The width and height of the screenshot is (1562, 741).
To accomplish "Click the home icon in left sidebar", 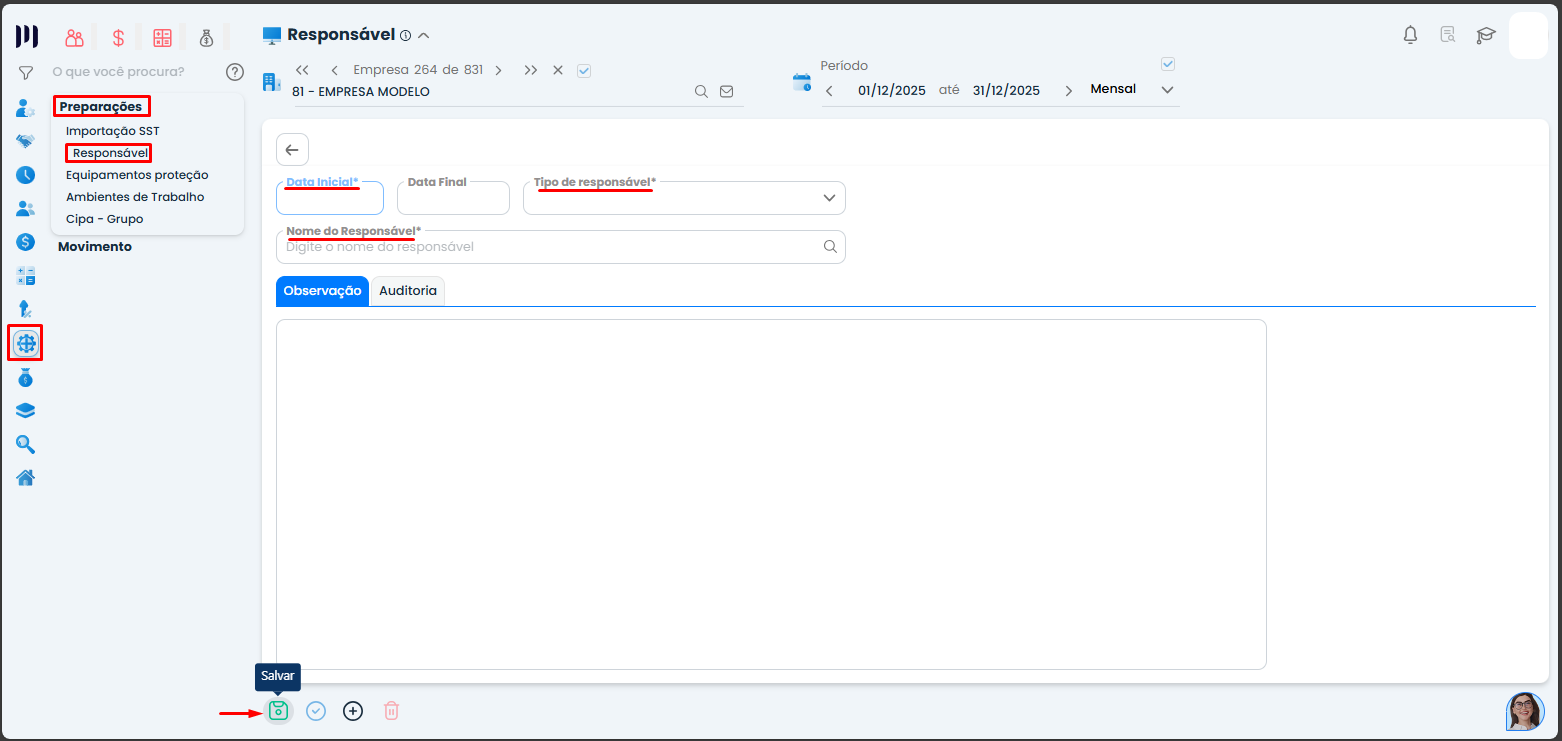I will [x=26, y=477].
